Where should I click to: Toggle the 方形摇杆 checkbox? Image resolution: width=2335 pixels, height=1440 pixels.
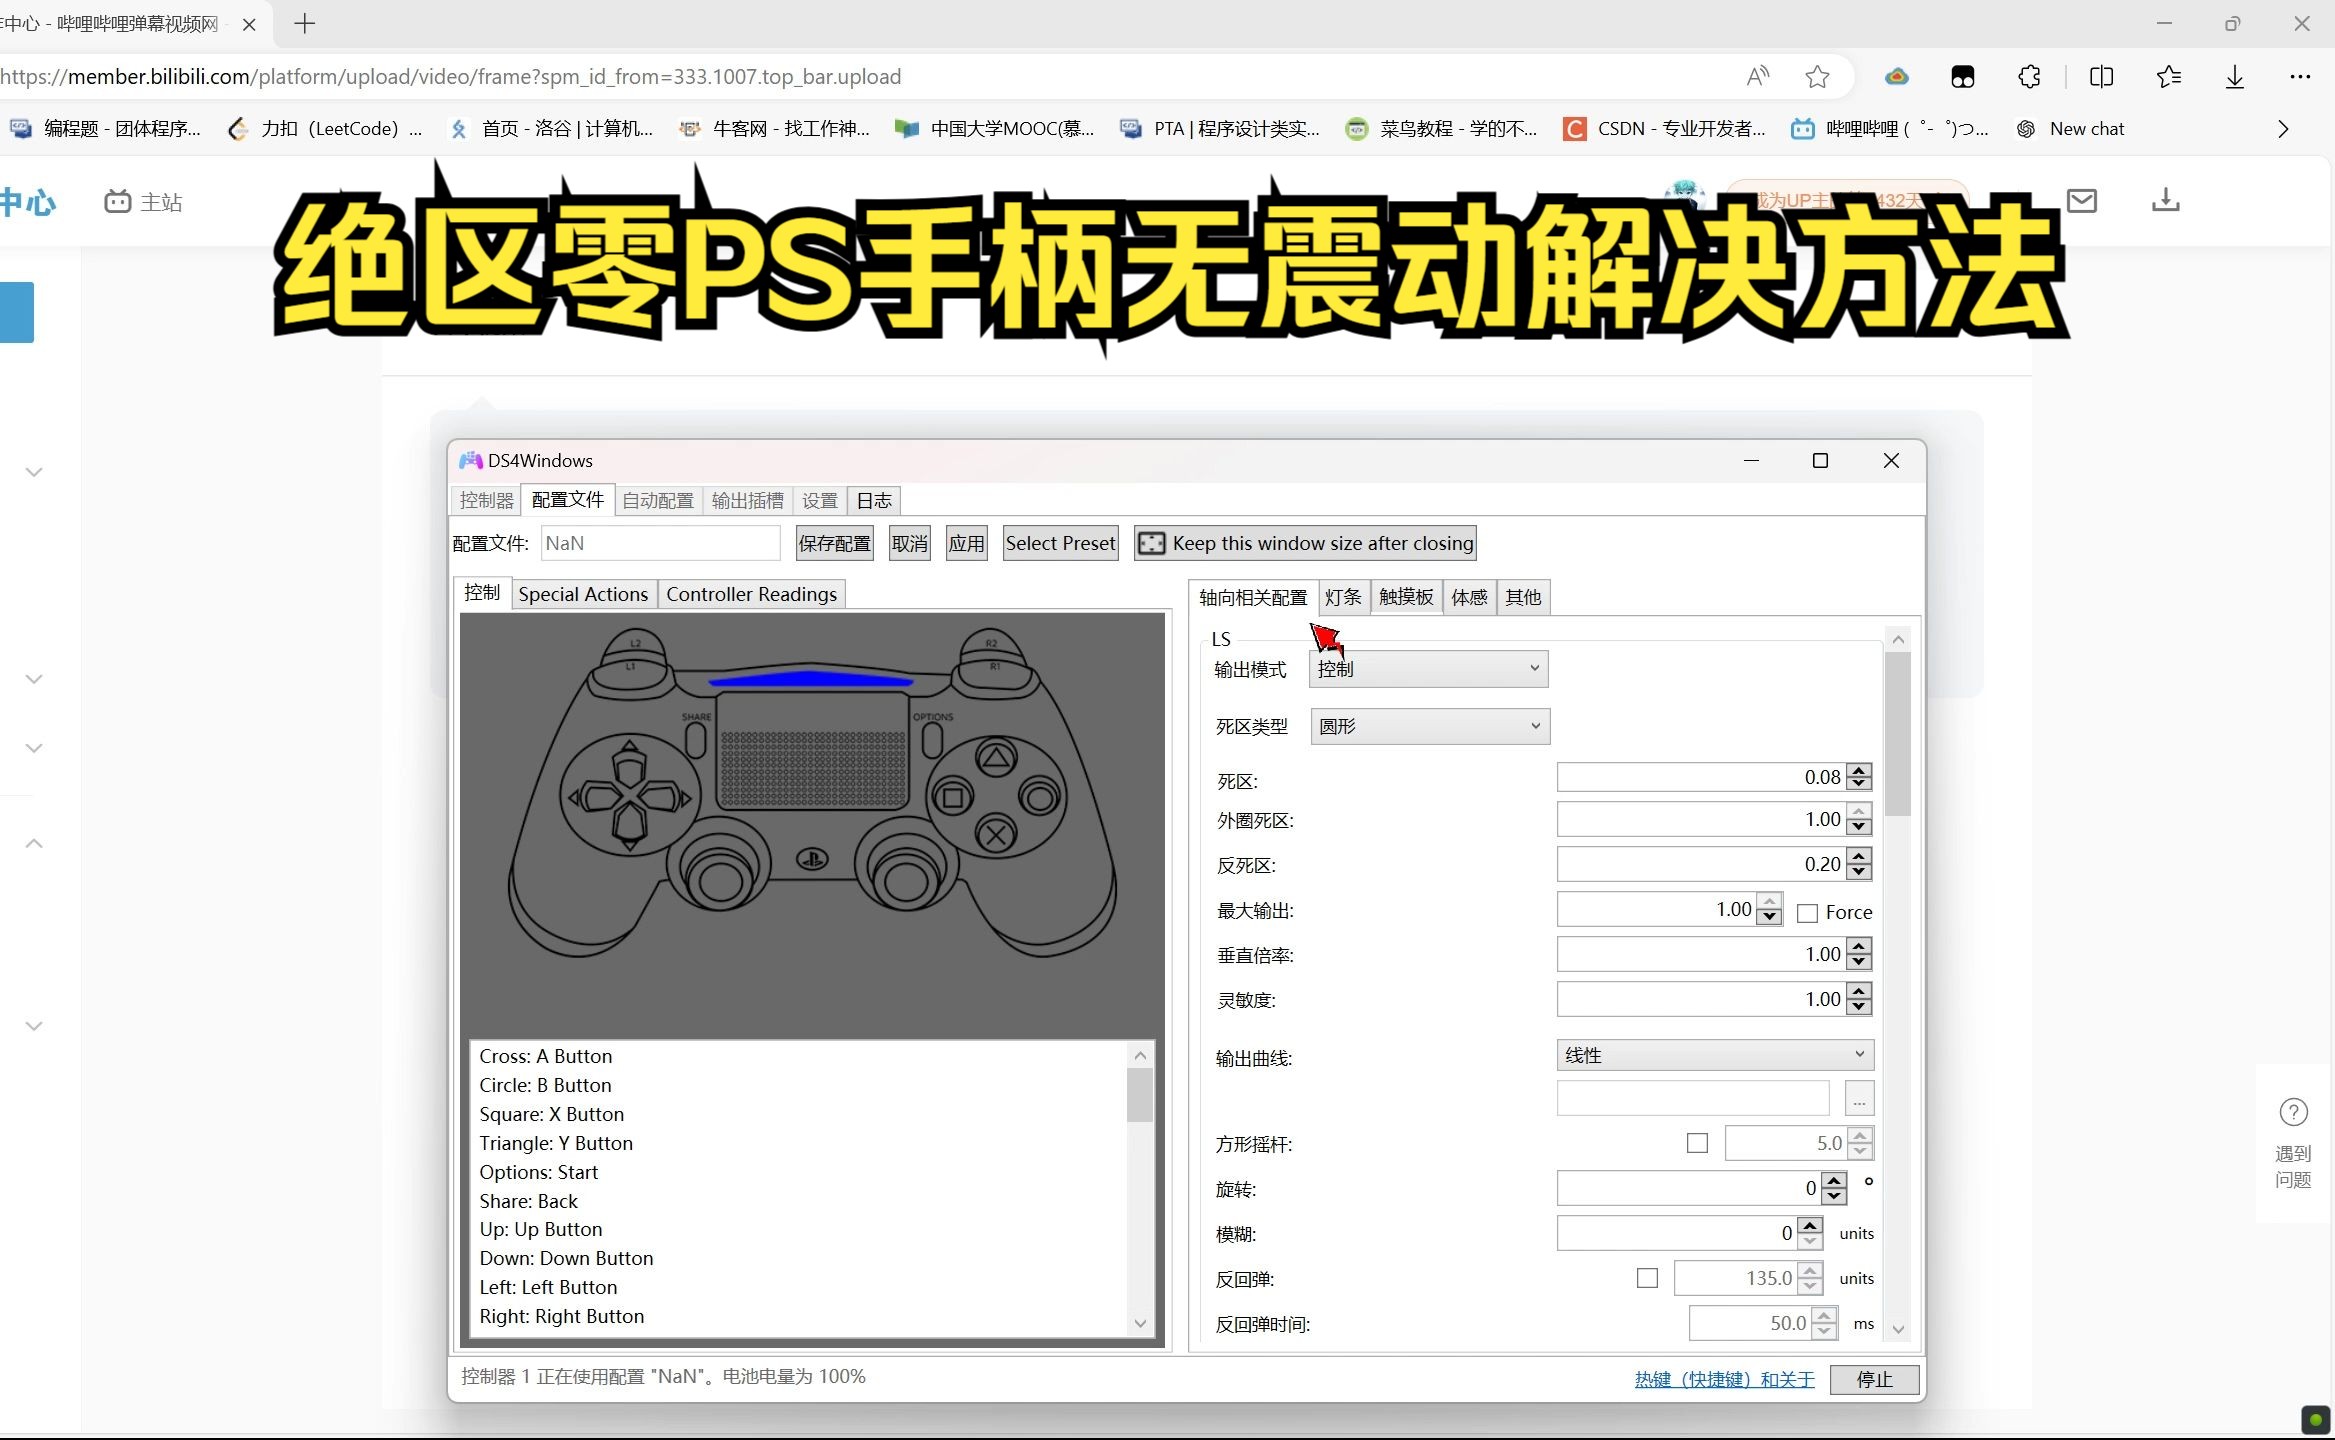[x=1697, y=1143]
